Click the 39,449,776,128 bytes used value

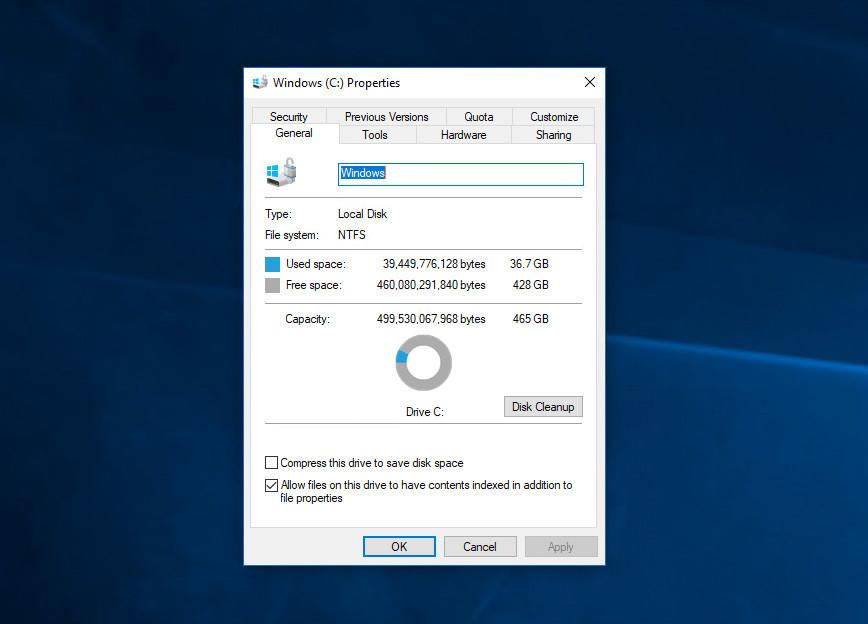tap(434, 264)
